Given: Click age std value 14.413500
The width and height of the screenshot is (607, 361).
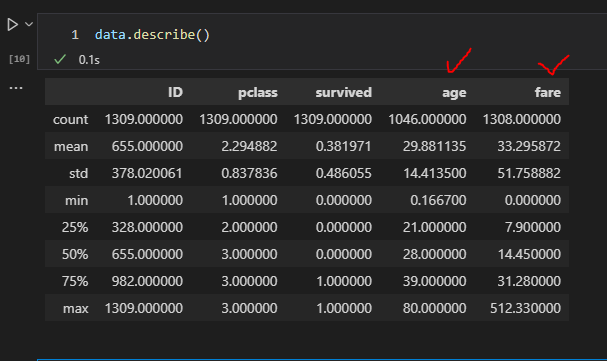Looking at the screenshot, I should pos(435,173).
